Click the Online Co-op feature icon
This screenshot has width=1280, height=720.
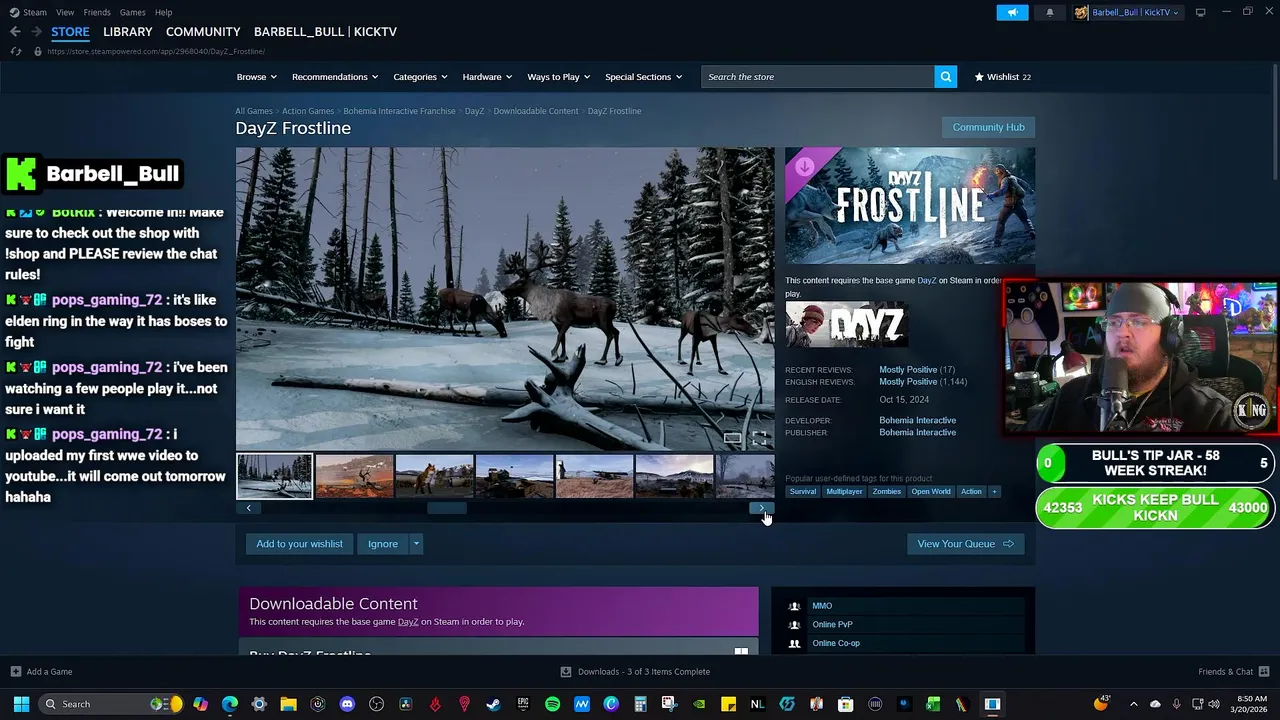point(794,643)
